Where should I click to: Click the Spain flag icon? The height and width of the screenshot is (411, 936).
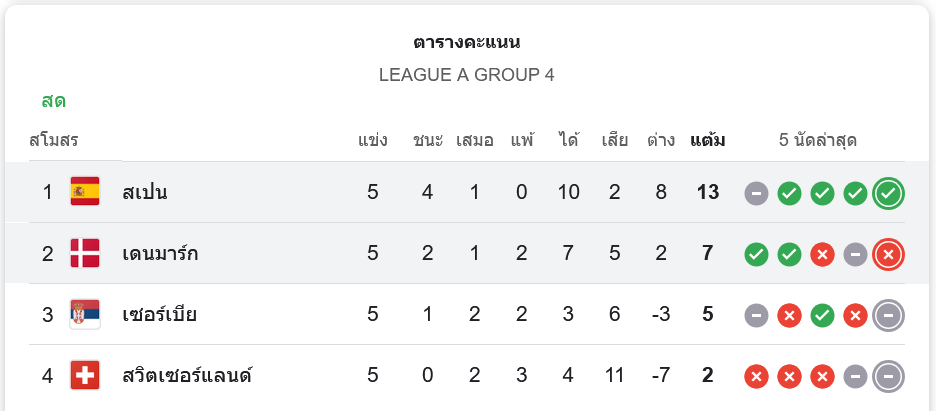point(85,192)
